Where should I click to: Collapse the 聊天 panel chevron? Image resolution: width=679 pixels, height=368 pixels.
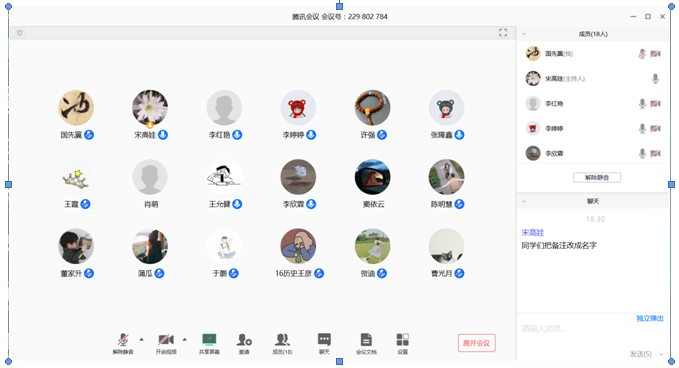tap(524, 201)
